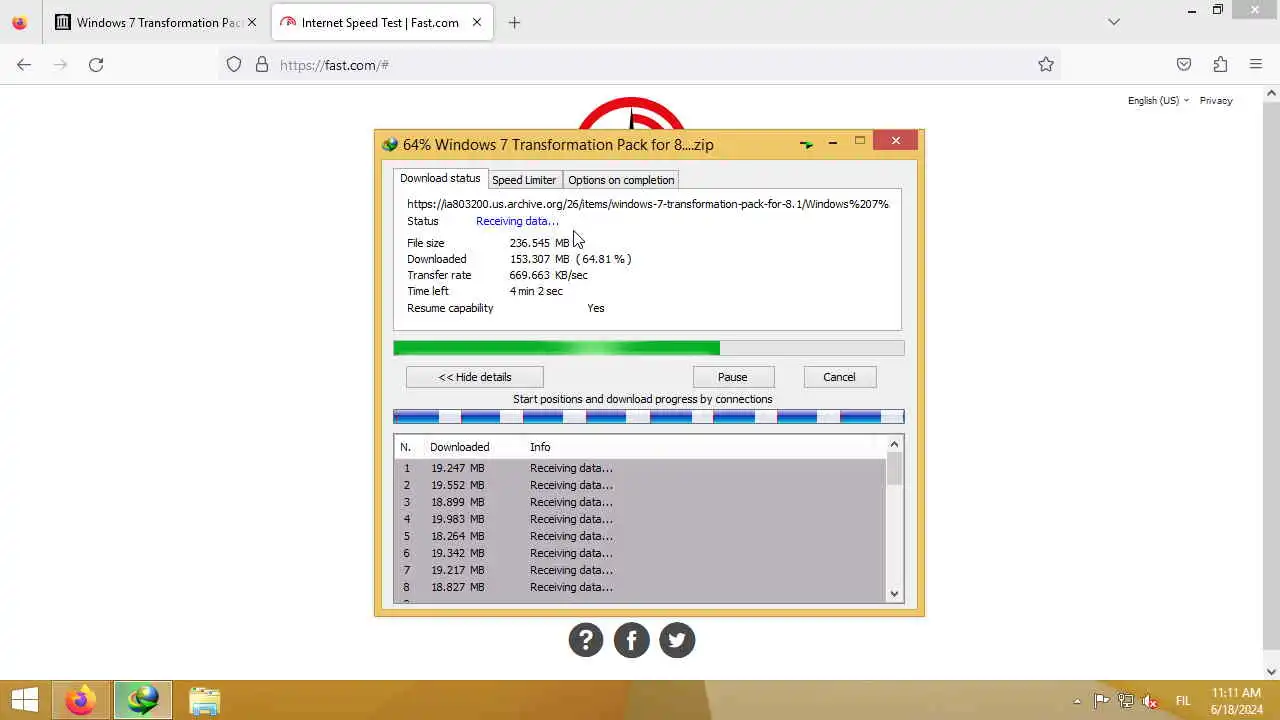
Task: Open Firefox extensions puzzle icon
Action: click(x=1220, y=65)
